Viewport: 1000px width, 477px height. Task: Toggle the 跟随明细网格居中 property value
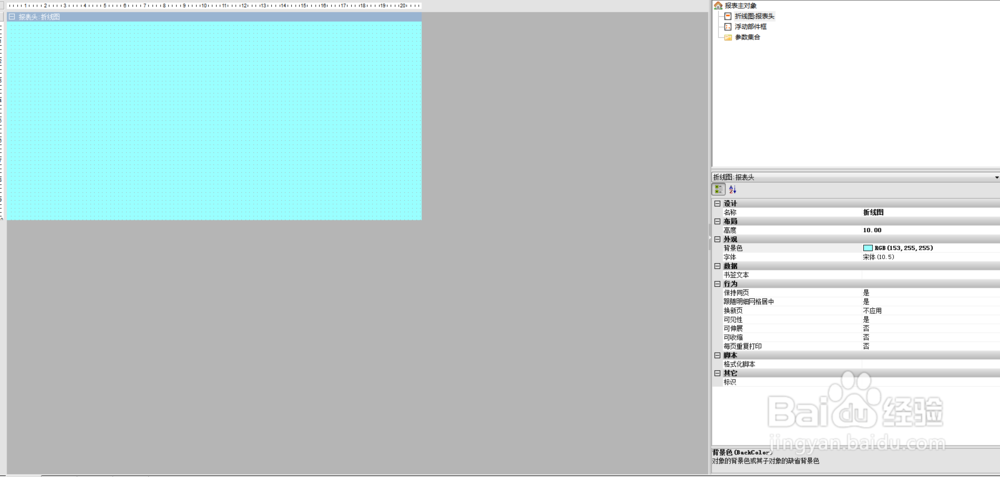(x=866, y=302)
